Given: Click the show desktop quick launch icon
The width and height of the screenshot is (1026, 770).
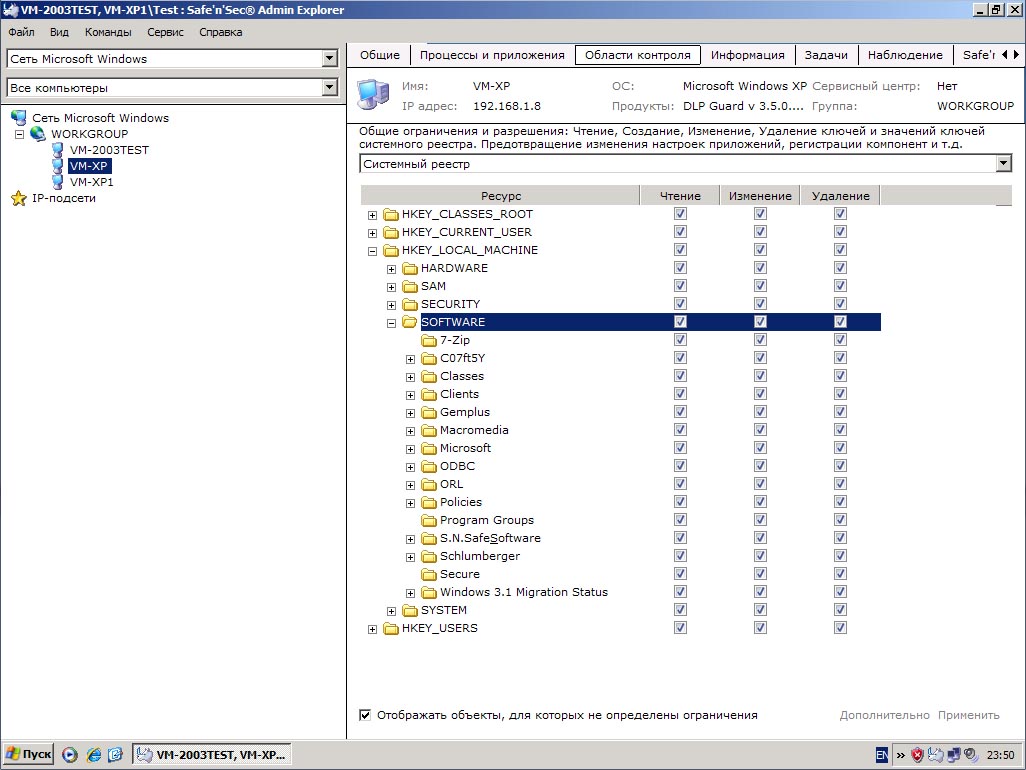Looking at the screenshot, I should pos(115,755).
